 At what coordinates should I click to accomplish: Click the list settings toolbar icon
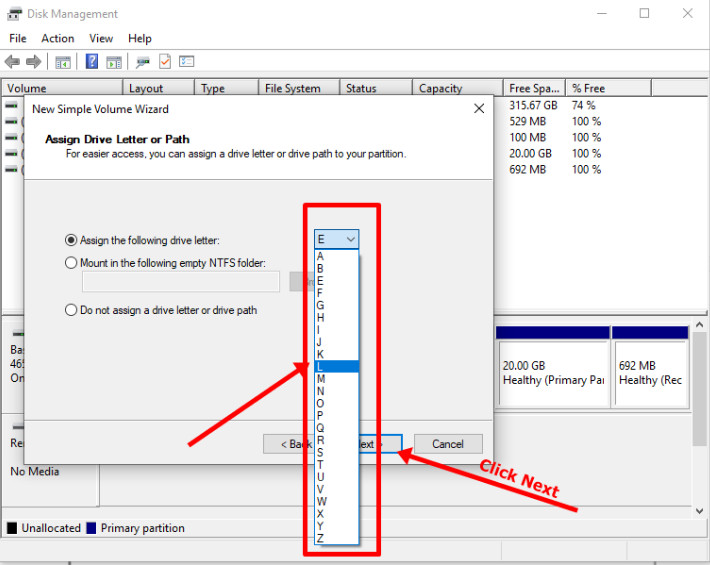click(186, 61)
